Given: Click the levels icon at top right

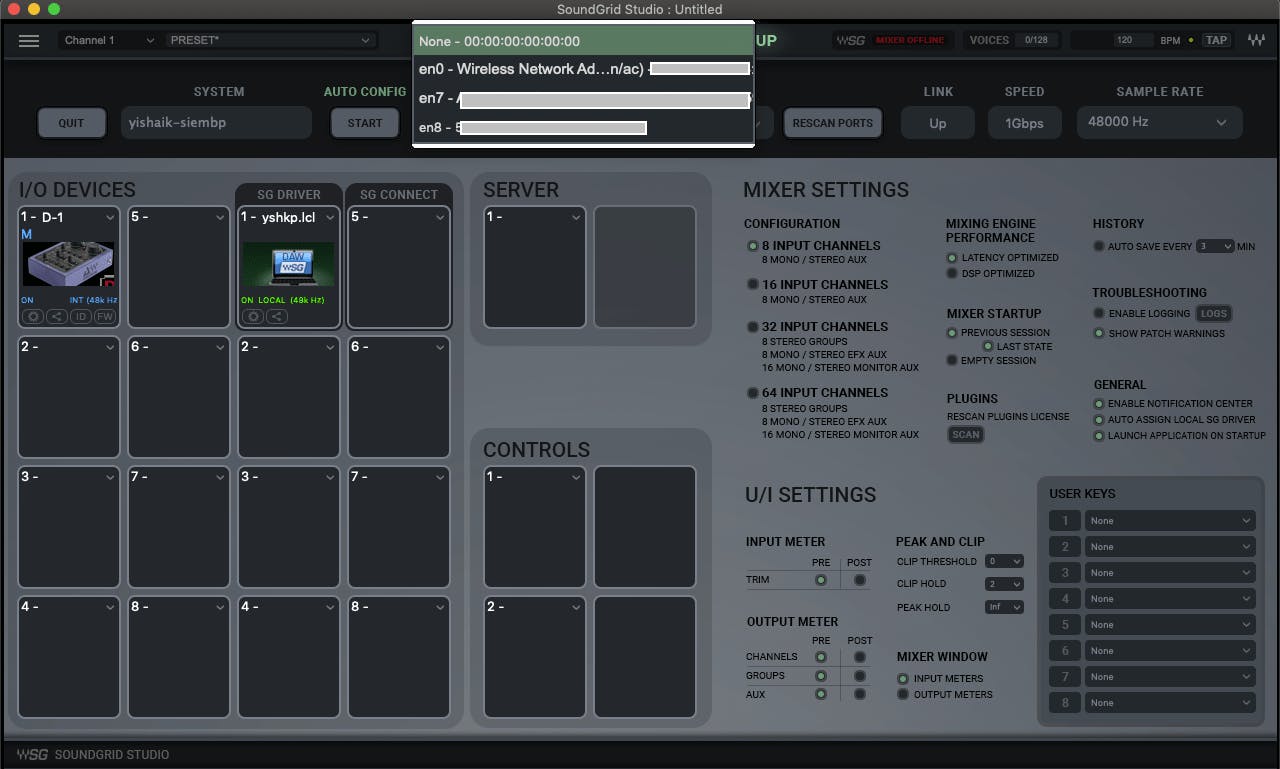Looking at the screenshot, I should pyautogui.click(x=1256, y=40).
